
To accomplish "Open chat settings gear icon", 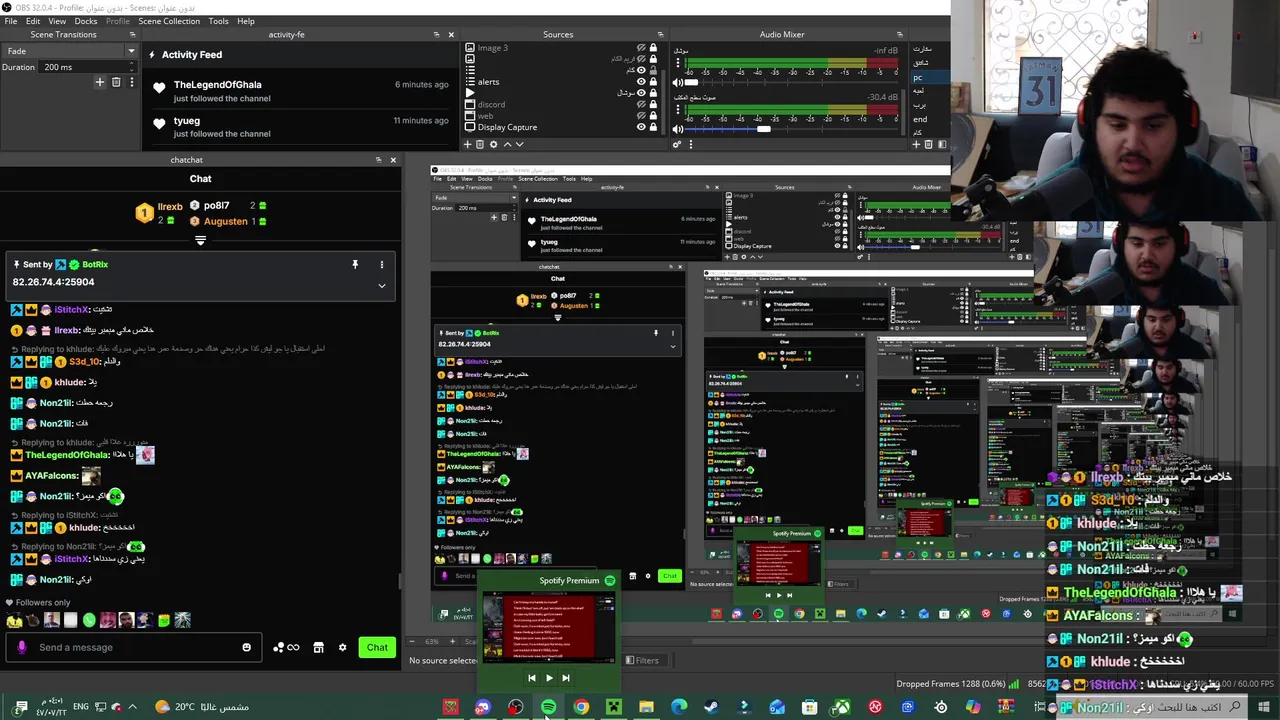I will [x=342, y=647].
